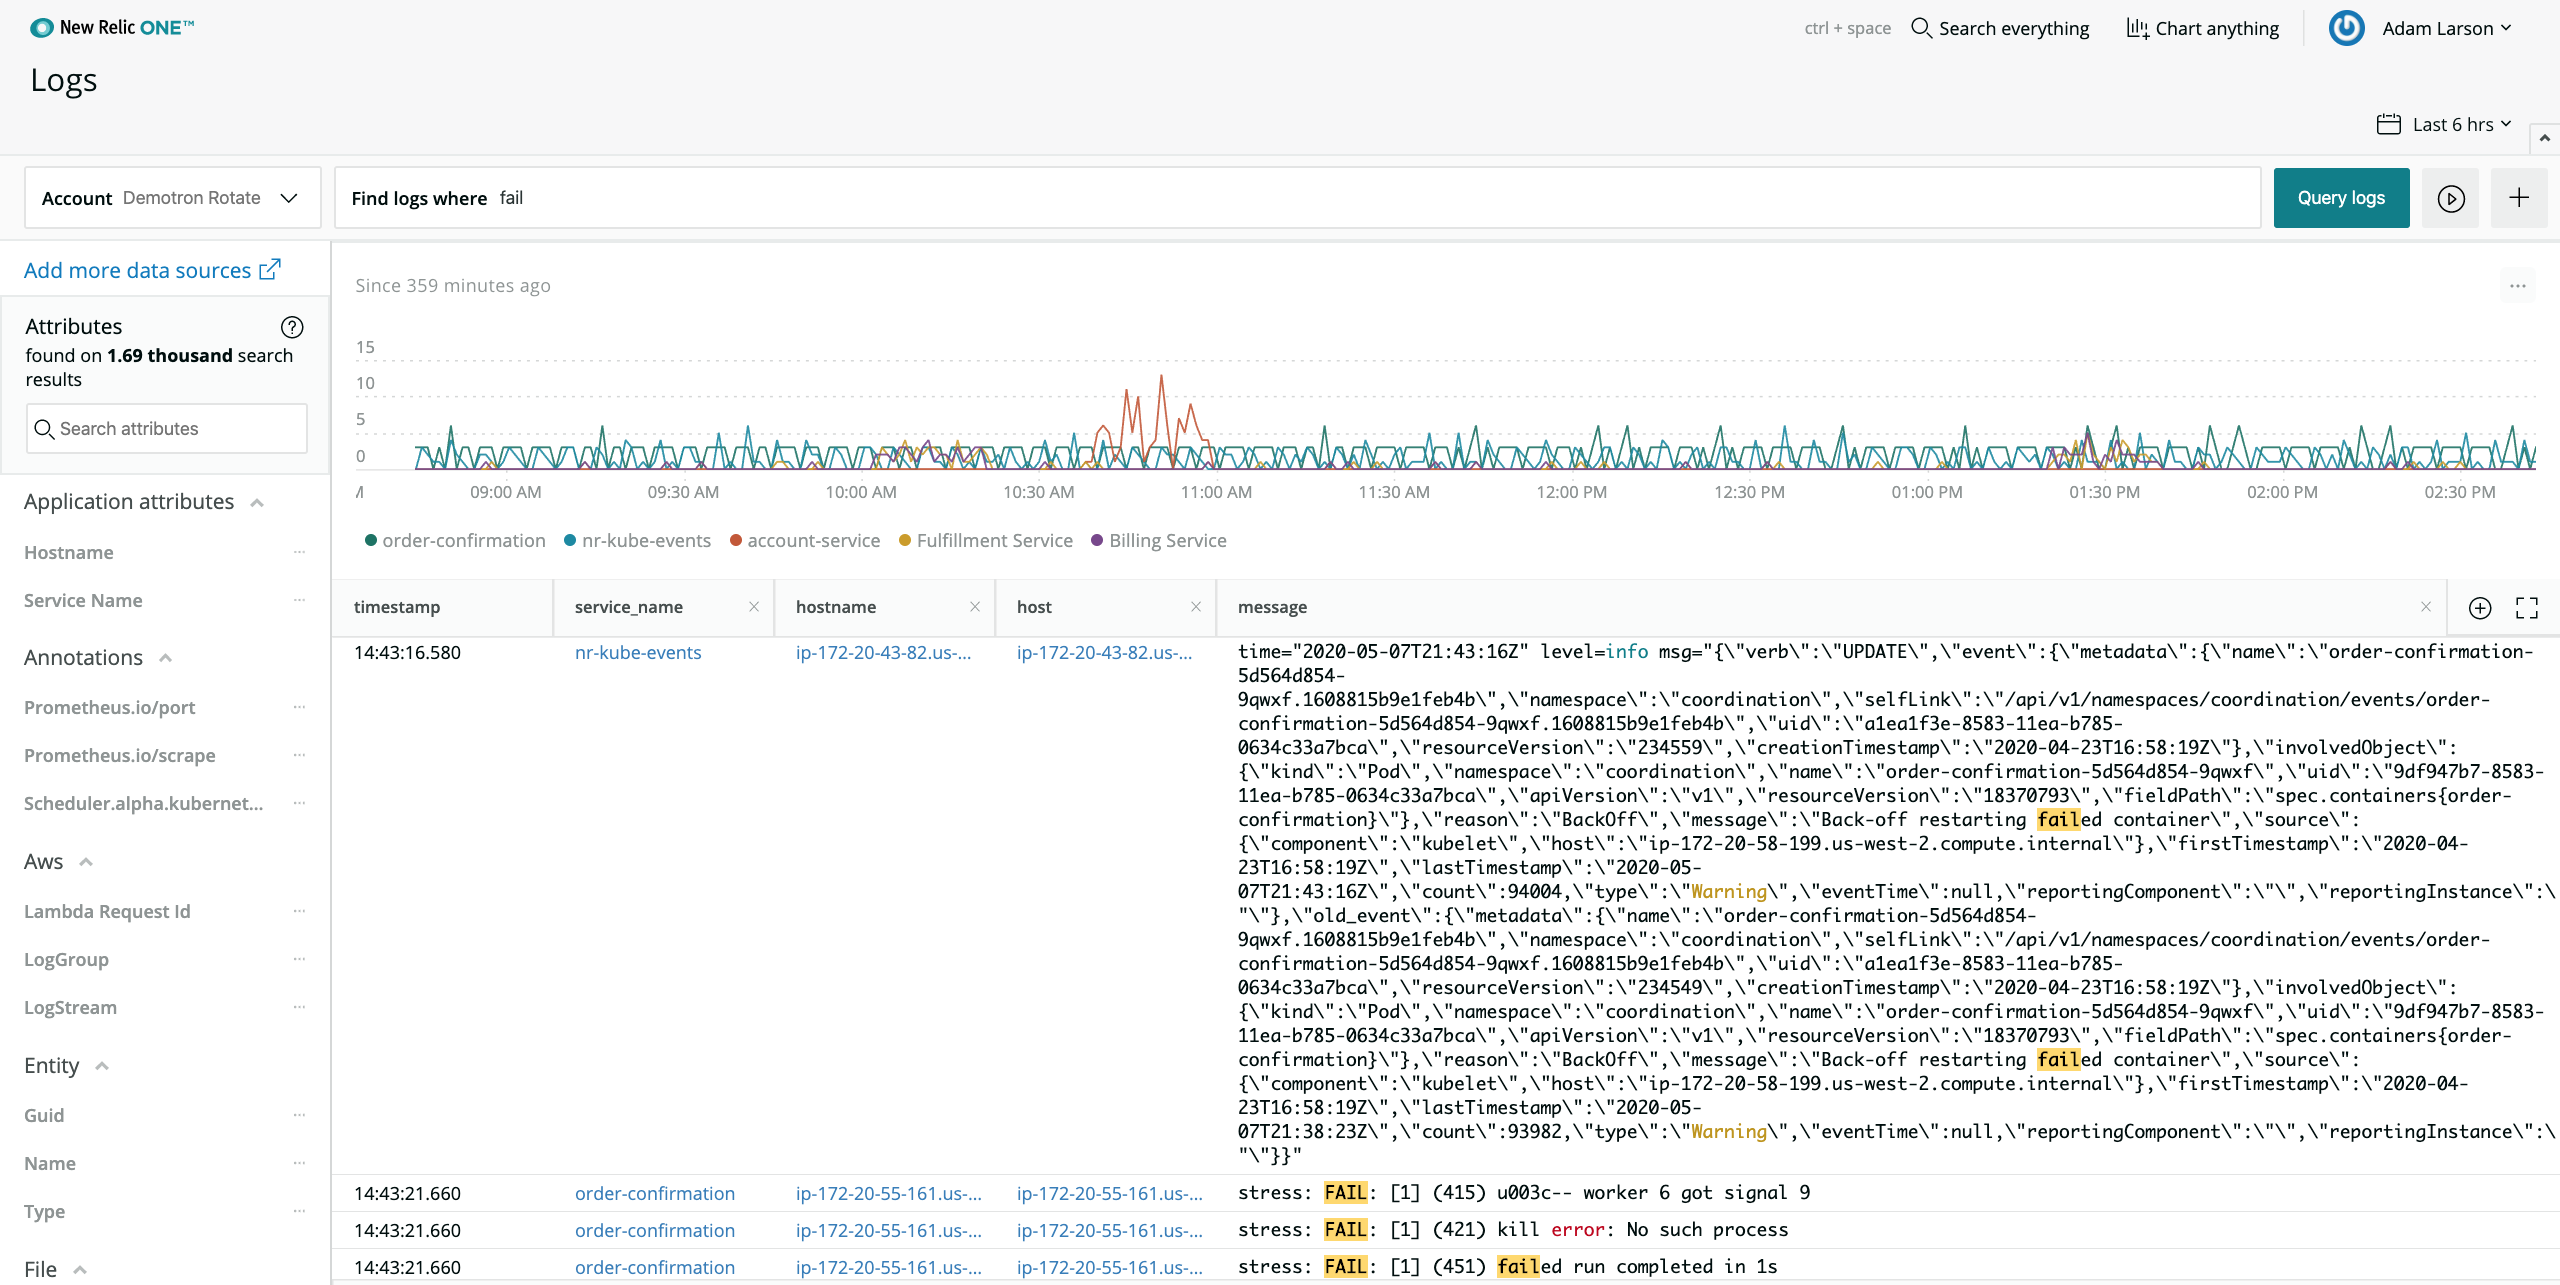Open options dots next to Guid
Screen dimensions: 2560x1285
[299, 1115]
